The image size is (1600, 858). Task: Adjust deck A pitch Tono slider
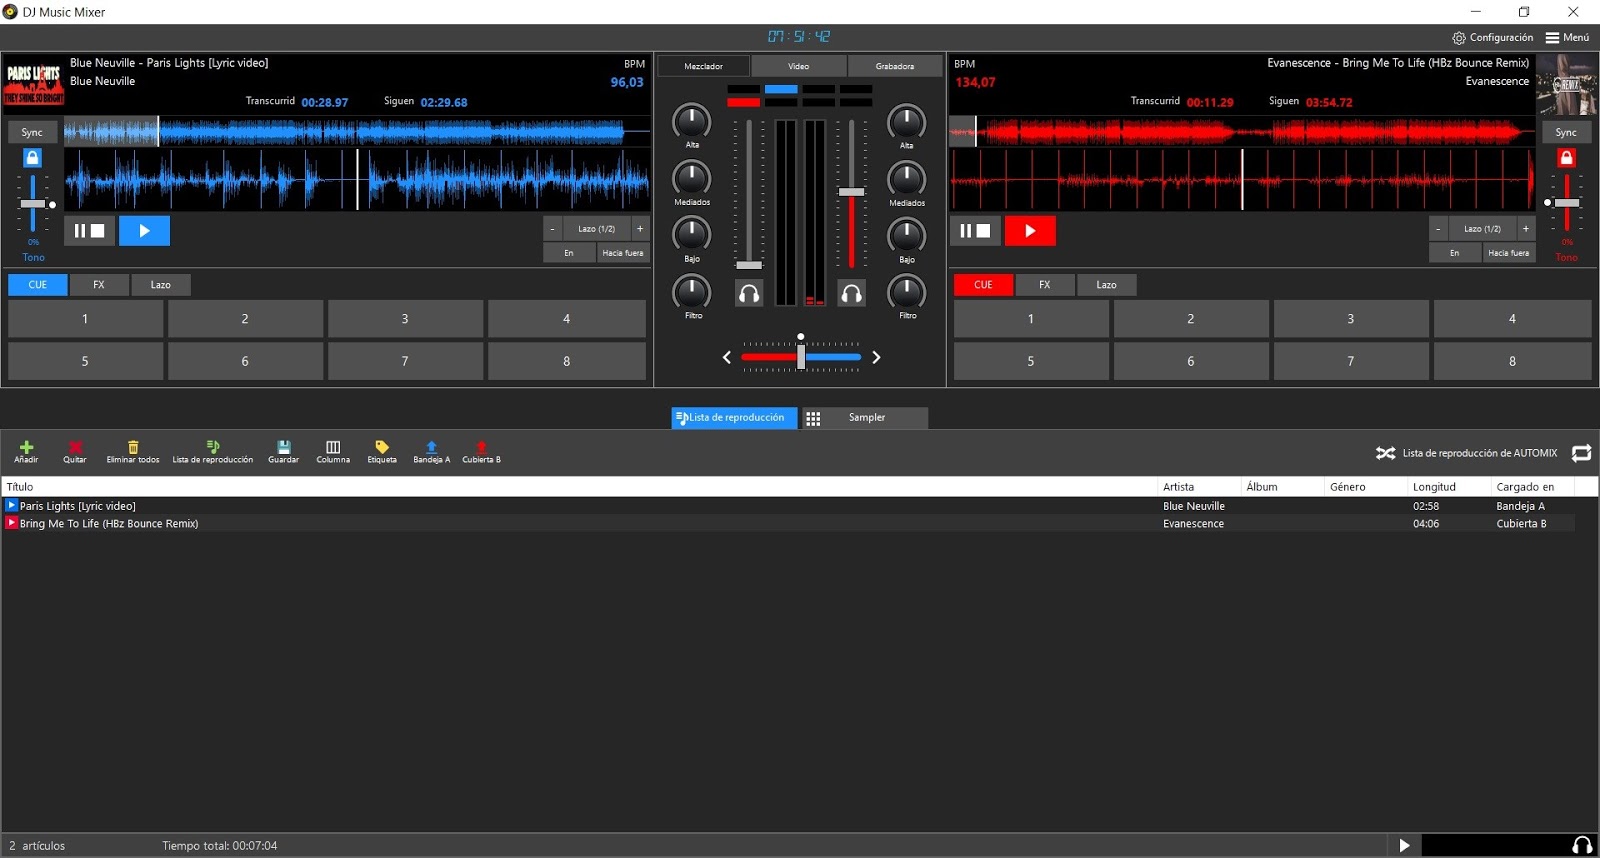pyautogui.click(x=33, y=203)
